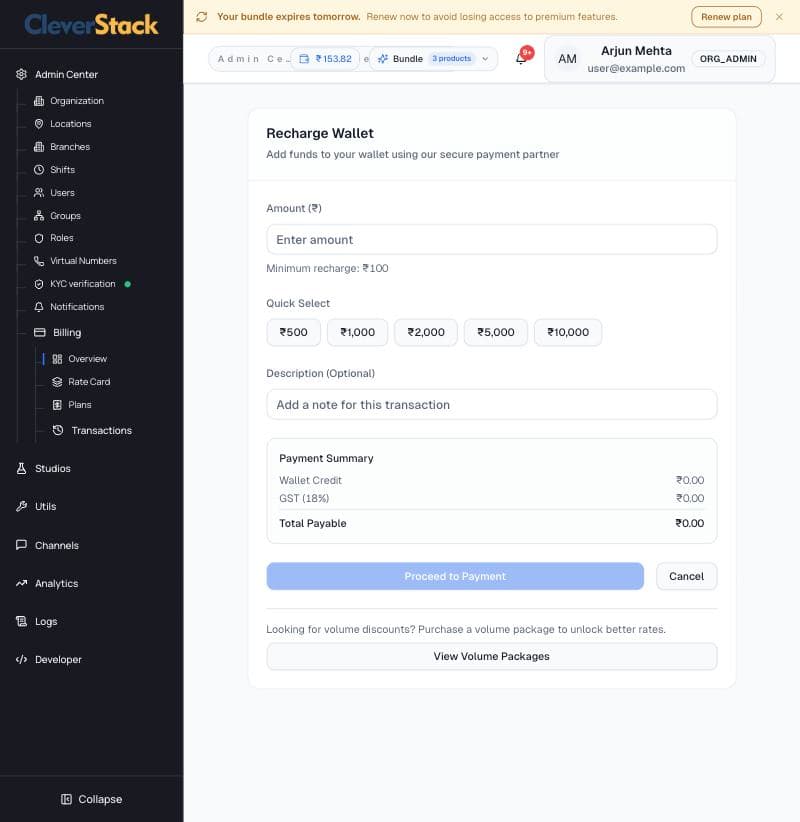Collapse the sidebar

[x=92, y=799]
